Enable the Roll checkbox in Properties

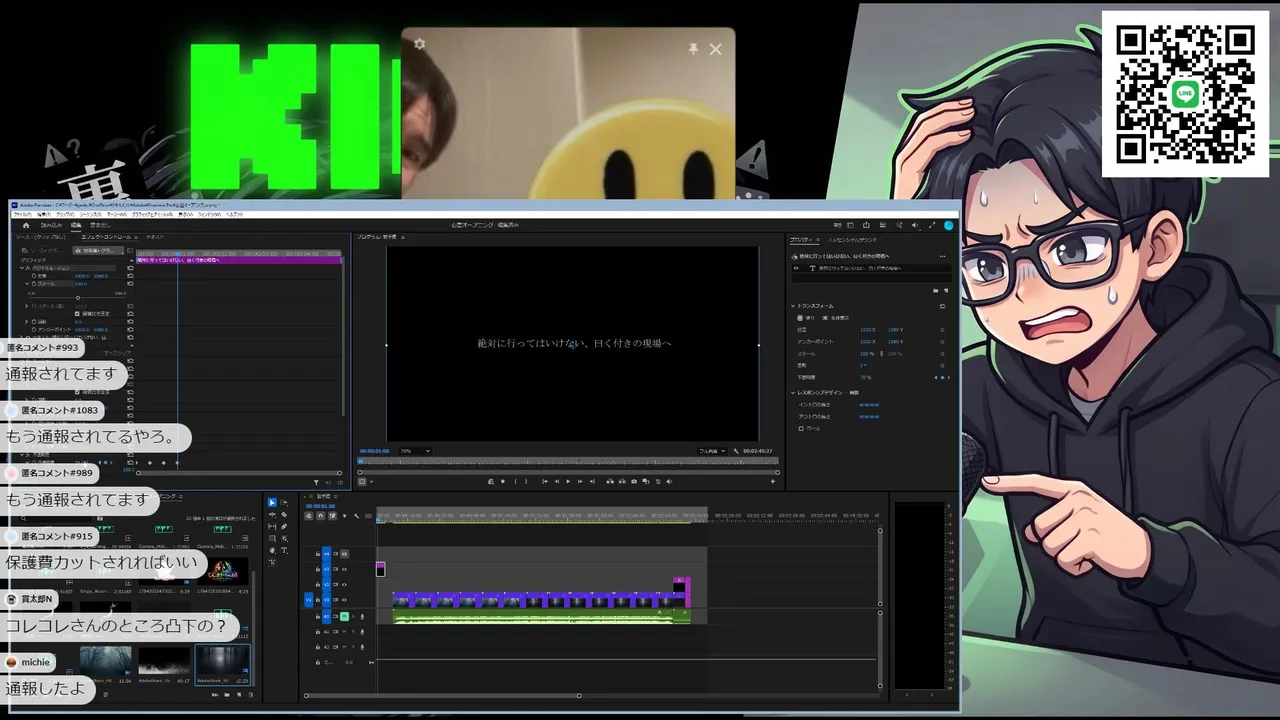tap(801, 428)
